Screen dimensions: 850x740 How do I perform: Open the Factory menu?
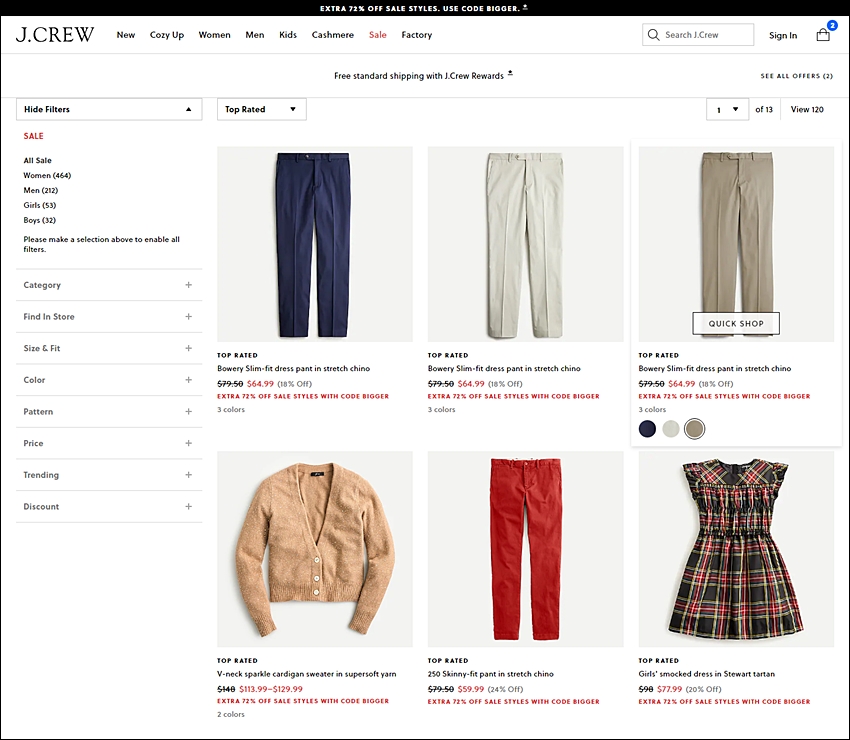417,35
